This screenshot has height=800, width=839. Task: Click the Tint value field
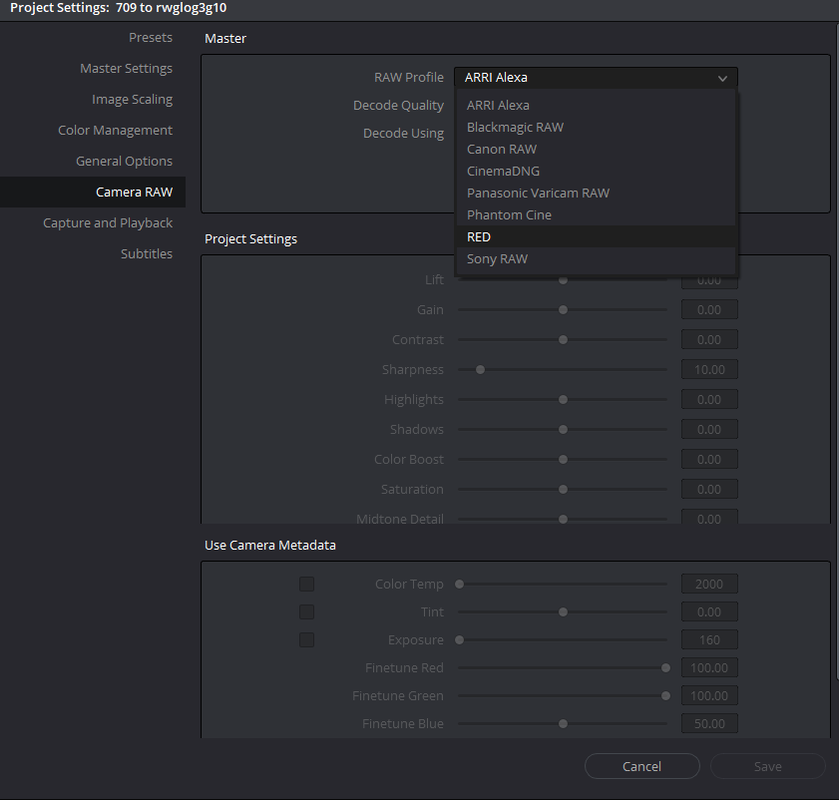(710, 612)
